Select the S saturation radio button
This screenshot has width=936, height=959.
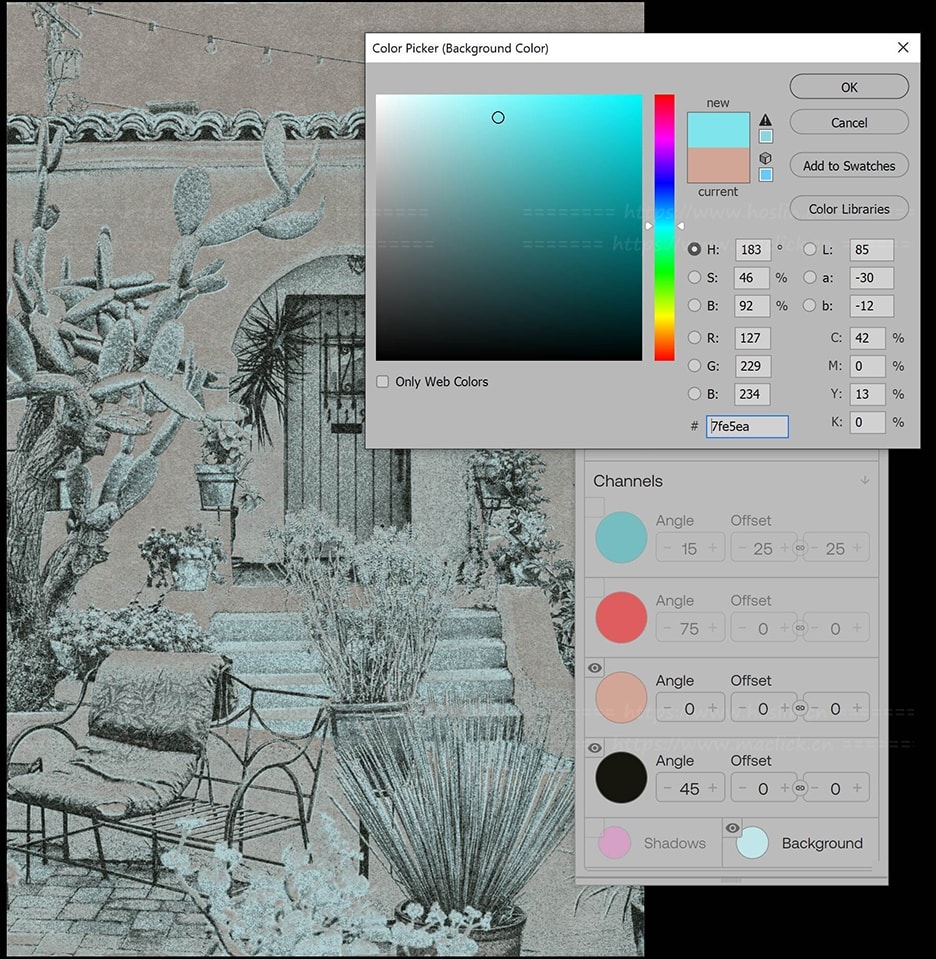[694, 278]
